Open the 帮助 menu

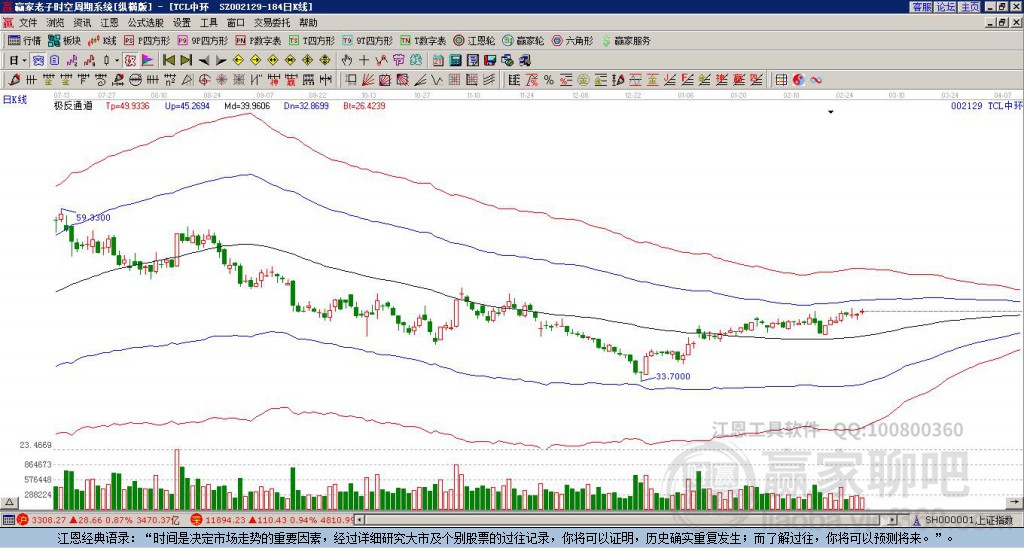(308, 23)
